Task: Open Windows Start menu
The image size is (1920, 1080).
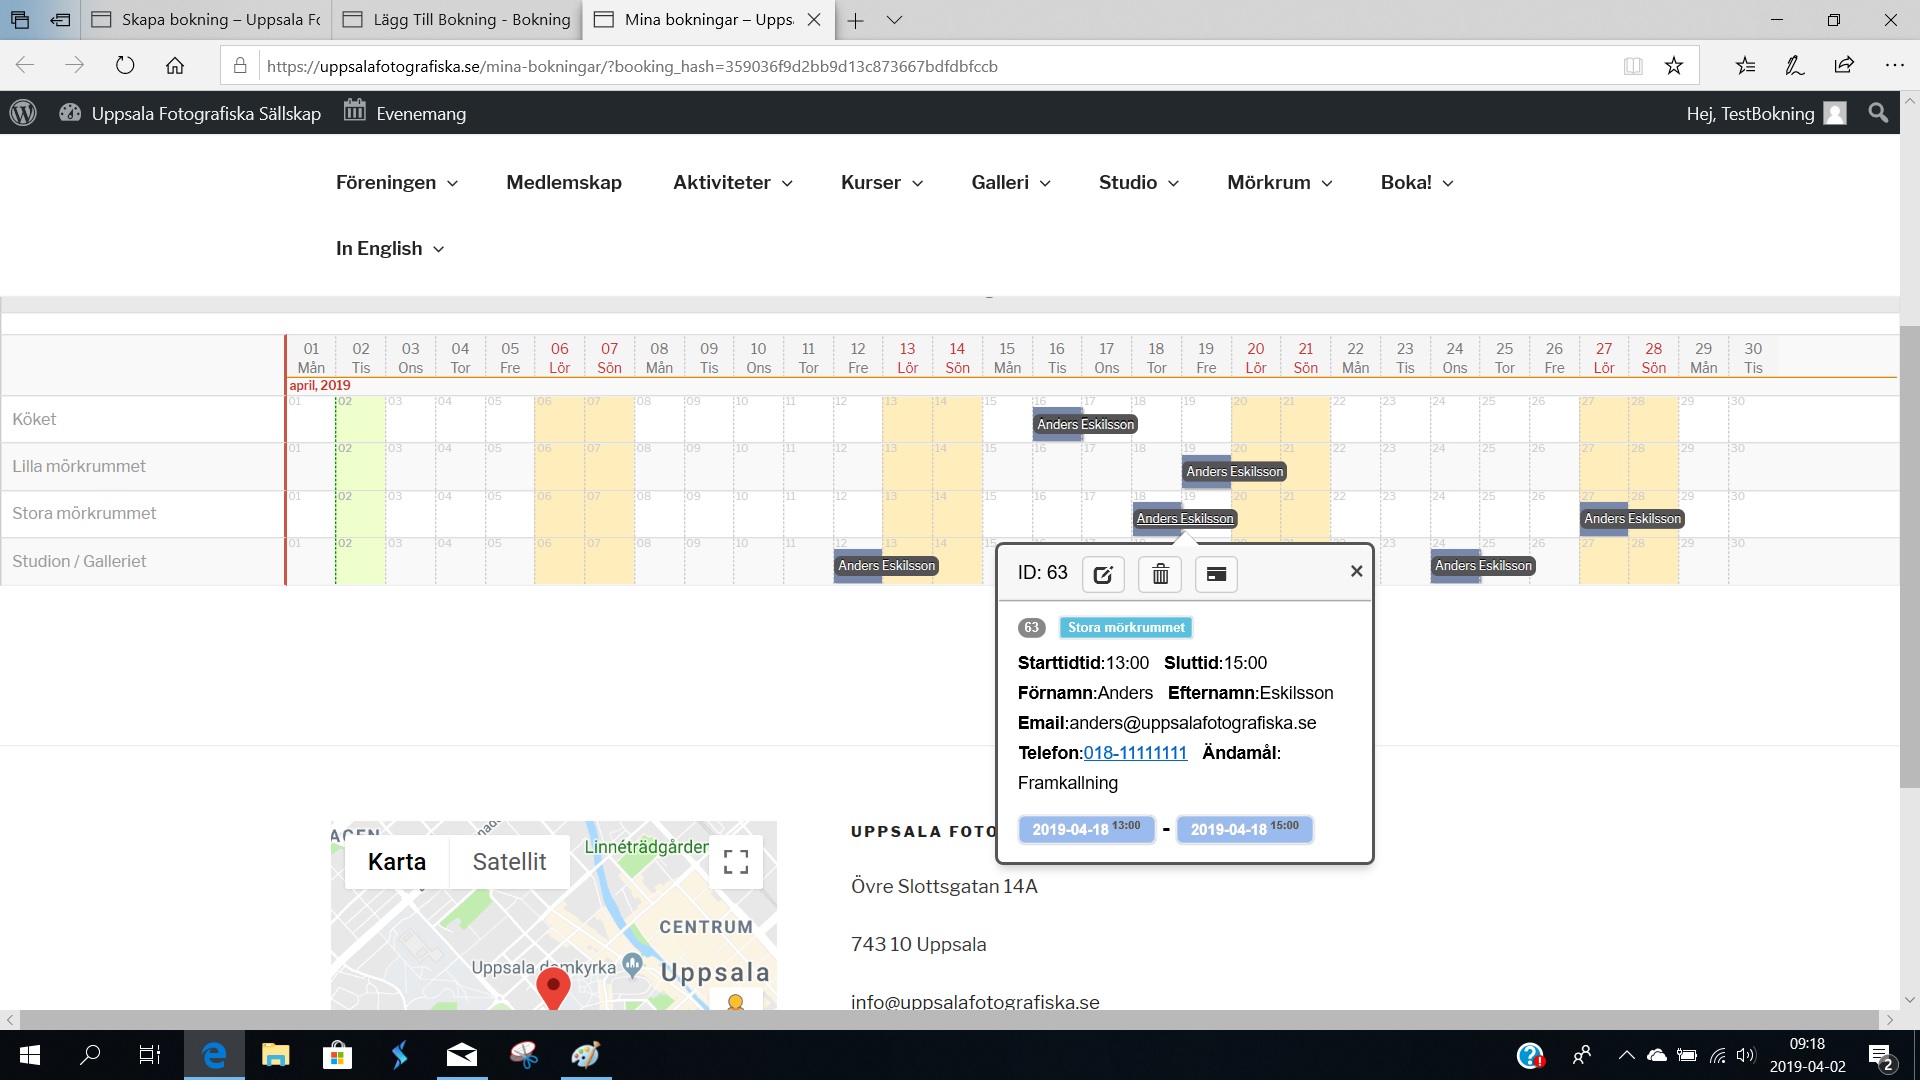Action: (30, 1055)
